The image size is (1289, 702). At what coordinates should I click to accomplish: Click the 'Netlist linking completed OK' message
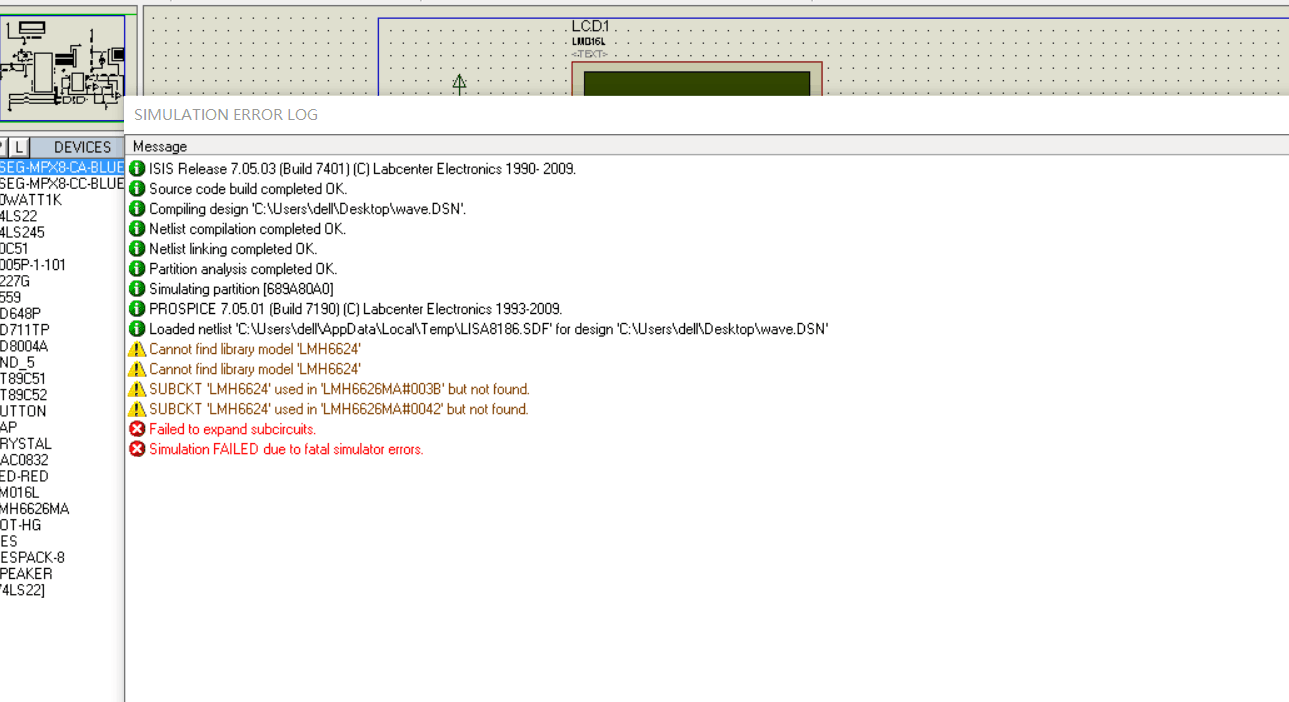pos(233,249)
